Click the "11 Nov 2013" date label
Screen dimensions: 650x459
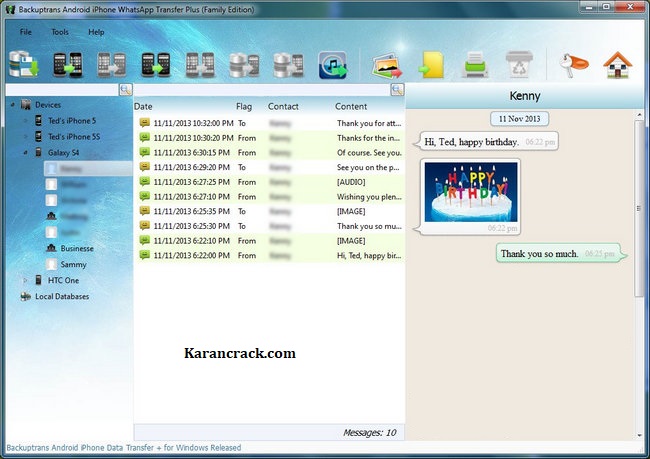pos(519,119)
